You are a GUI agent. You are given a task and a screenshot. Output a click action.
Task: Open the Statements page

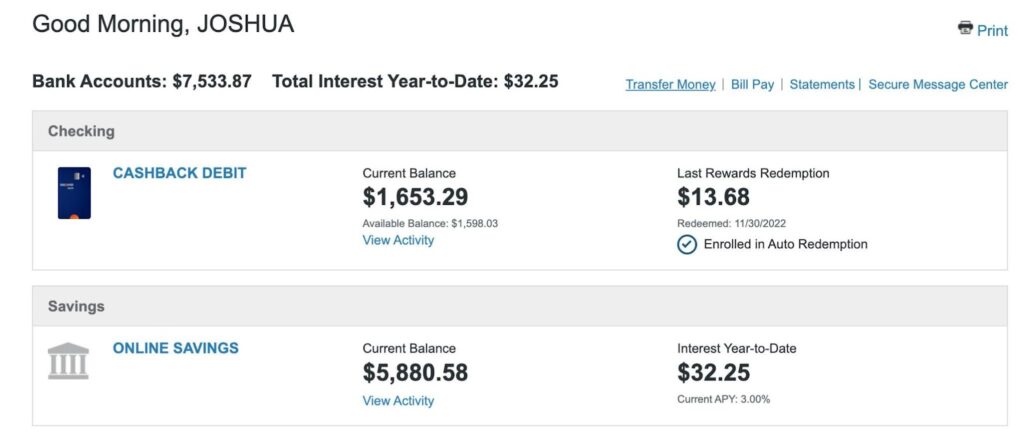point(822,85)
